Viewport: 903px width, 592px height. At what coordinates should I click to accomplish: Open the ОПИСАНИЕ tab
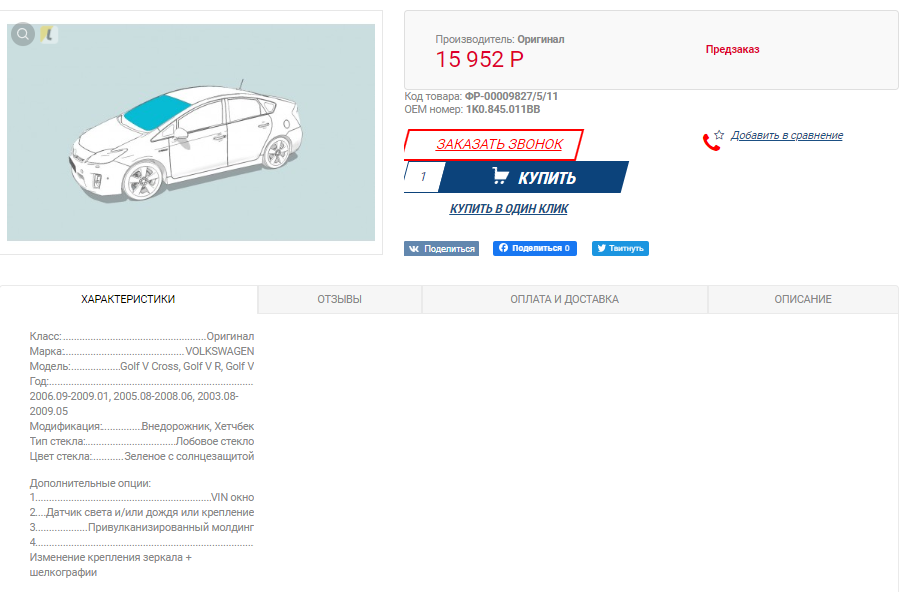pos(803,299)
